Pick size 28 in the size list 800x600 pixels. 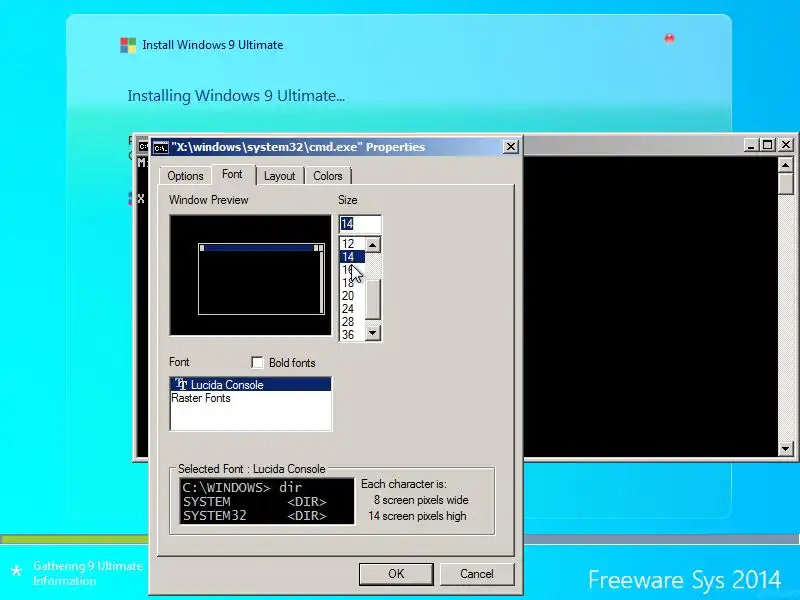point(352,321)
